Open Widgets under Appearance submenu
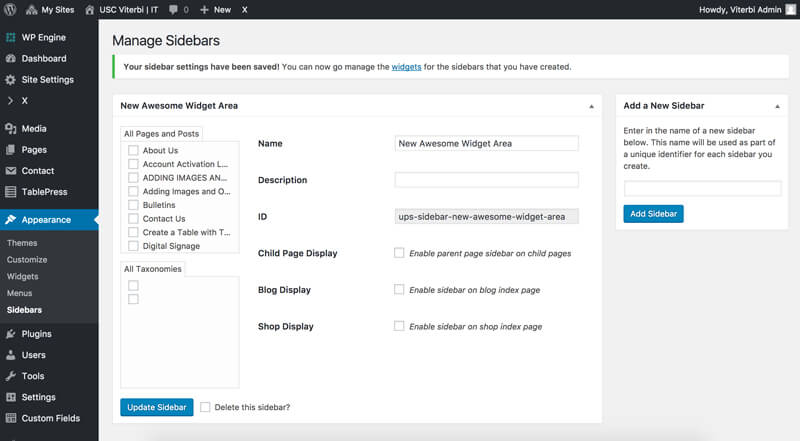The height and width of the screenshot is (441, 800). 22,276
